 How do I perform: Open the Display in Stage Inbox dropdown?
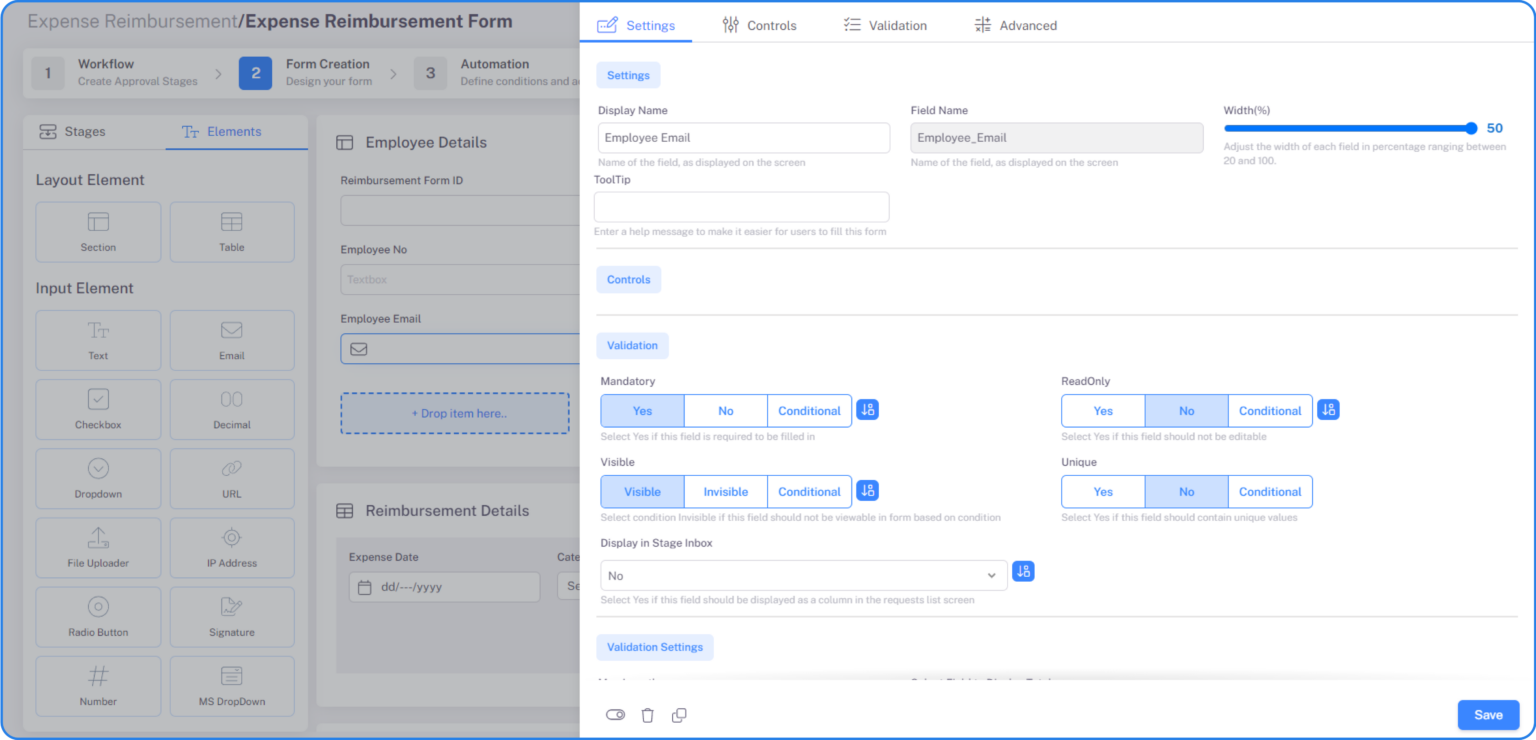pos(803,575)
